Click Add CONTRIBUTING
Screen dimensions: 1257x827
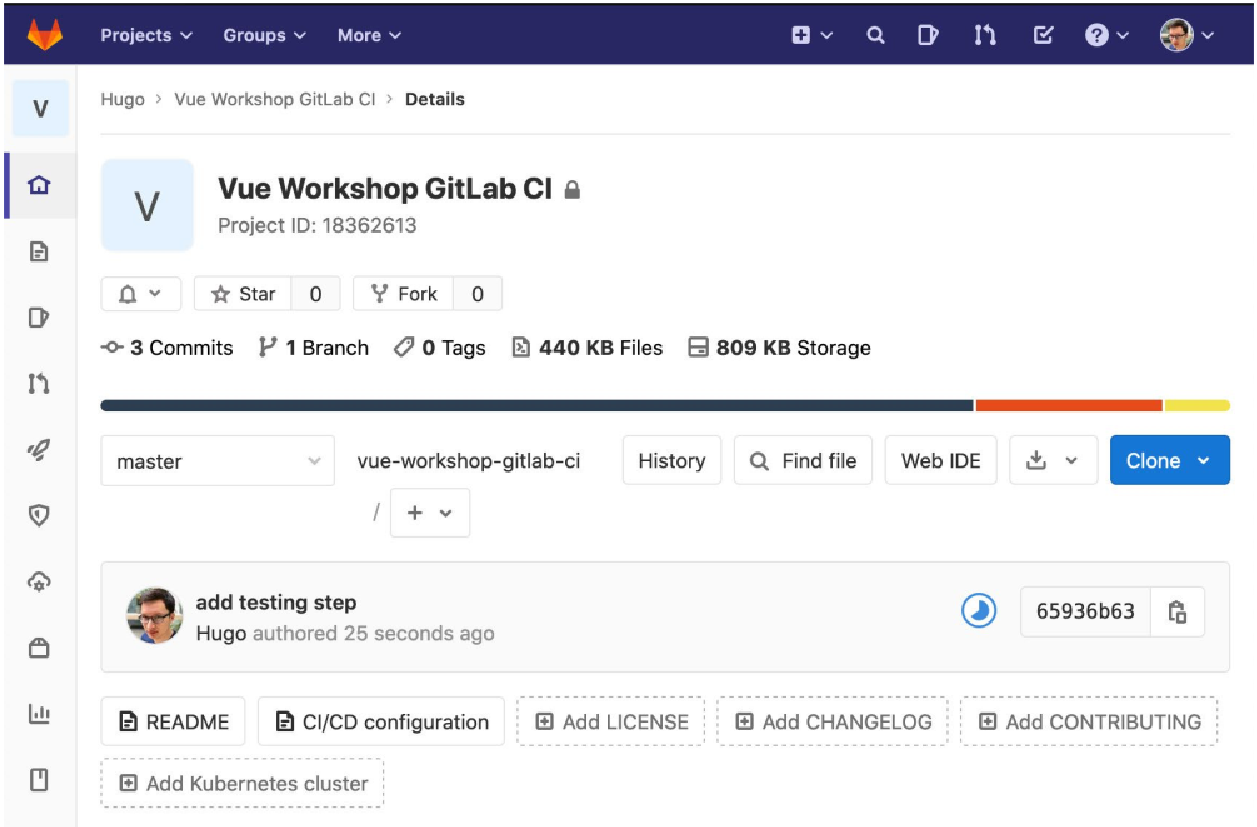(1089, 721)
